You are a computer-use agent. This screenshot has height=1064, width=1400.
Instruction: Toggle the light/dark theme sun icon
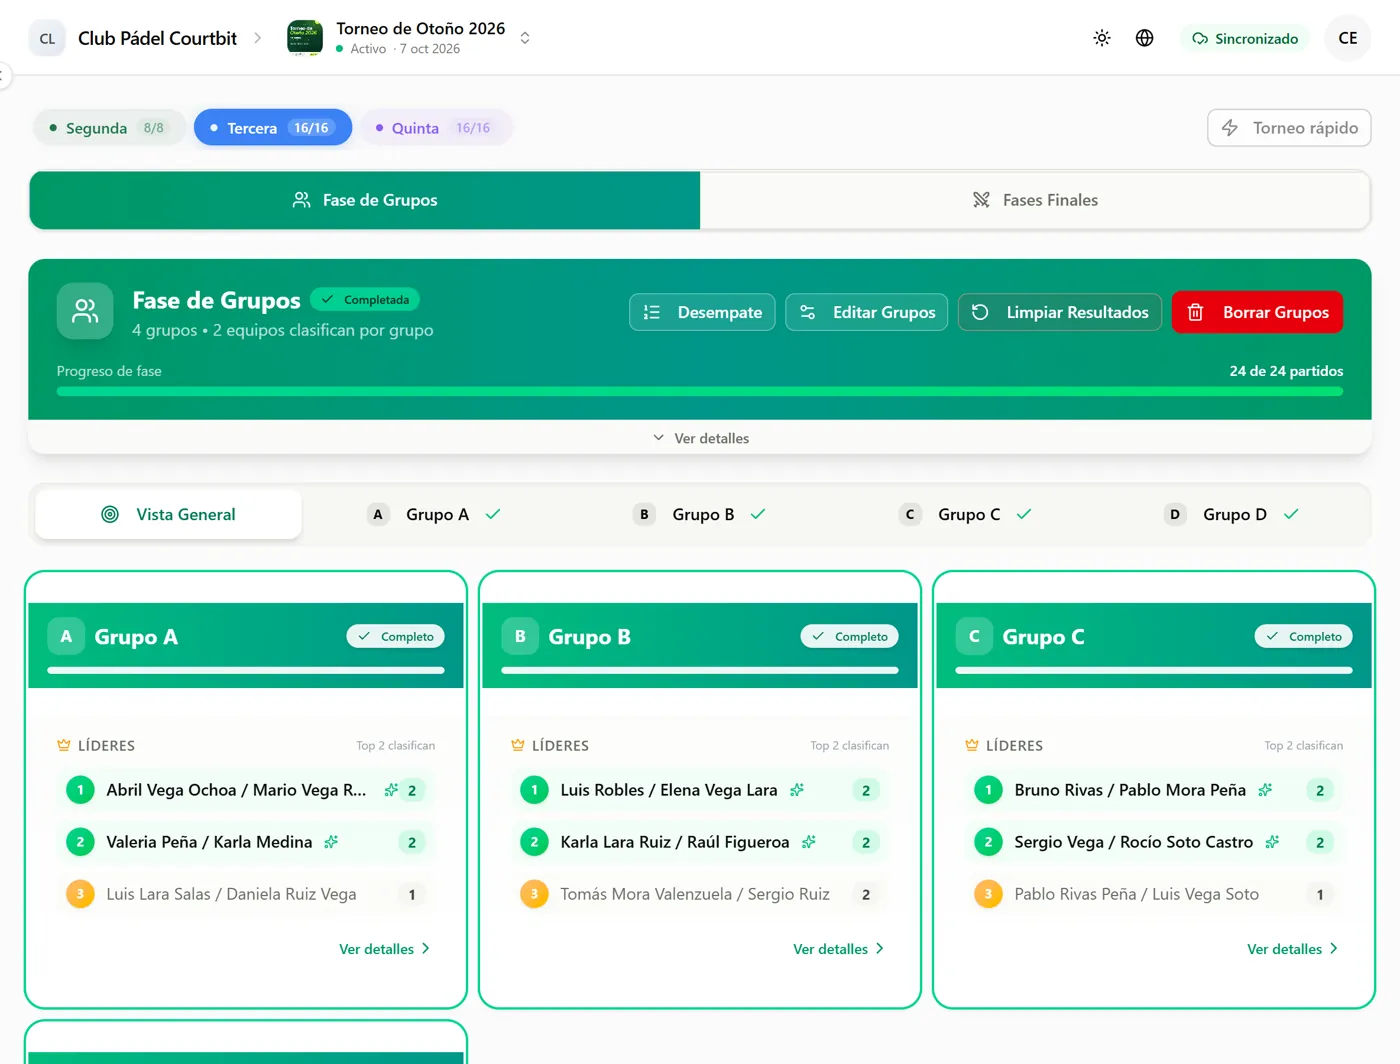click(x=1102, y=38)
